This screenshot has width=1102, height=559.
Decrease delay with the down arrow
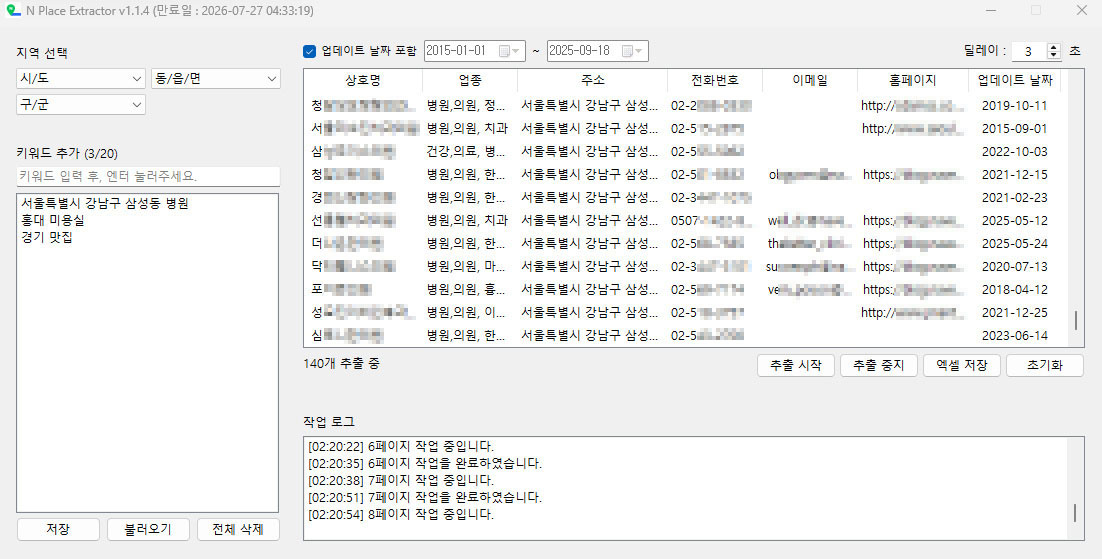1053,55
